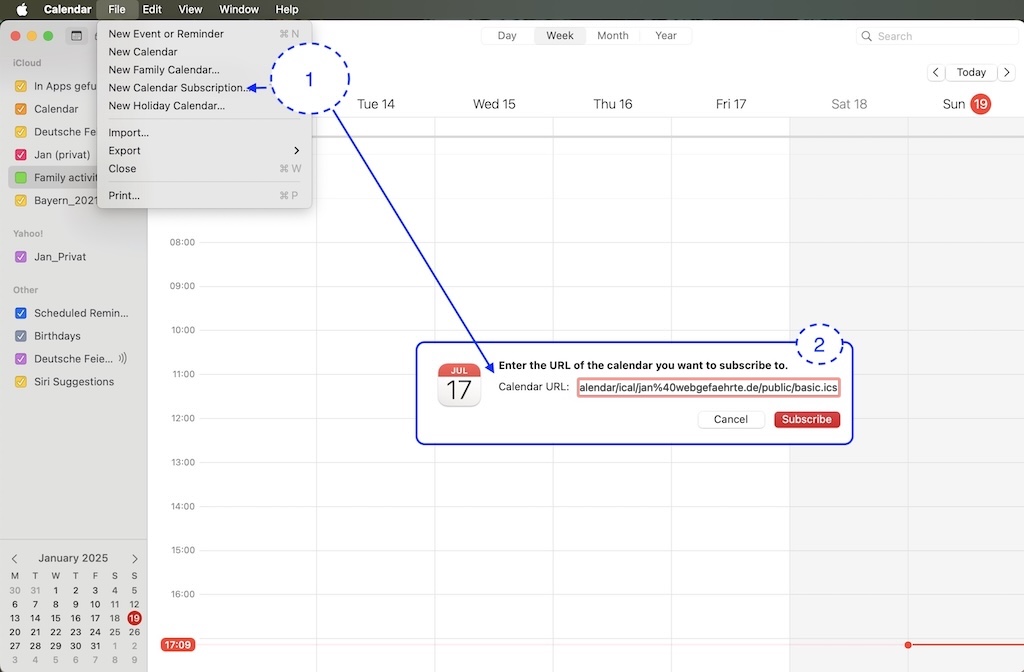Click the Sun 19 day header
The height and width of the screenshot is (672, 1024).
point(967,104)
